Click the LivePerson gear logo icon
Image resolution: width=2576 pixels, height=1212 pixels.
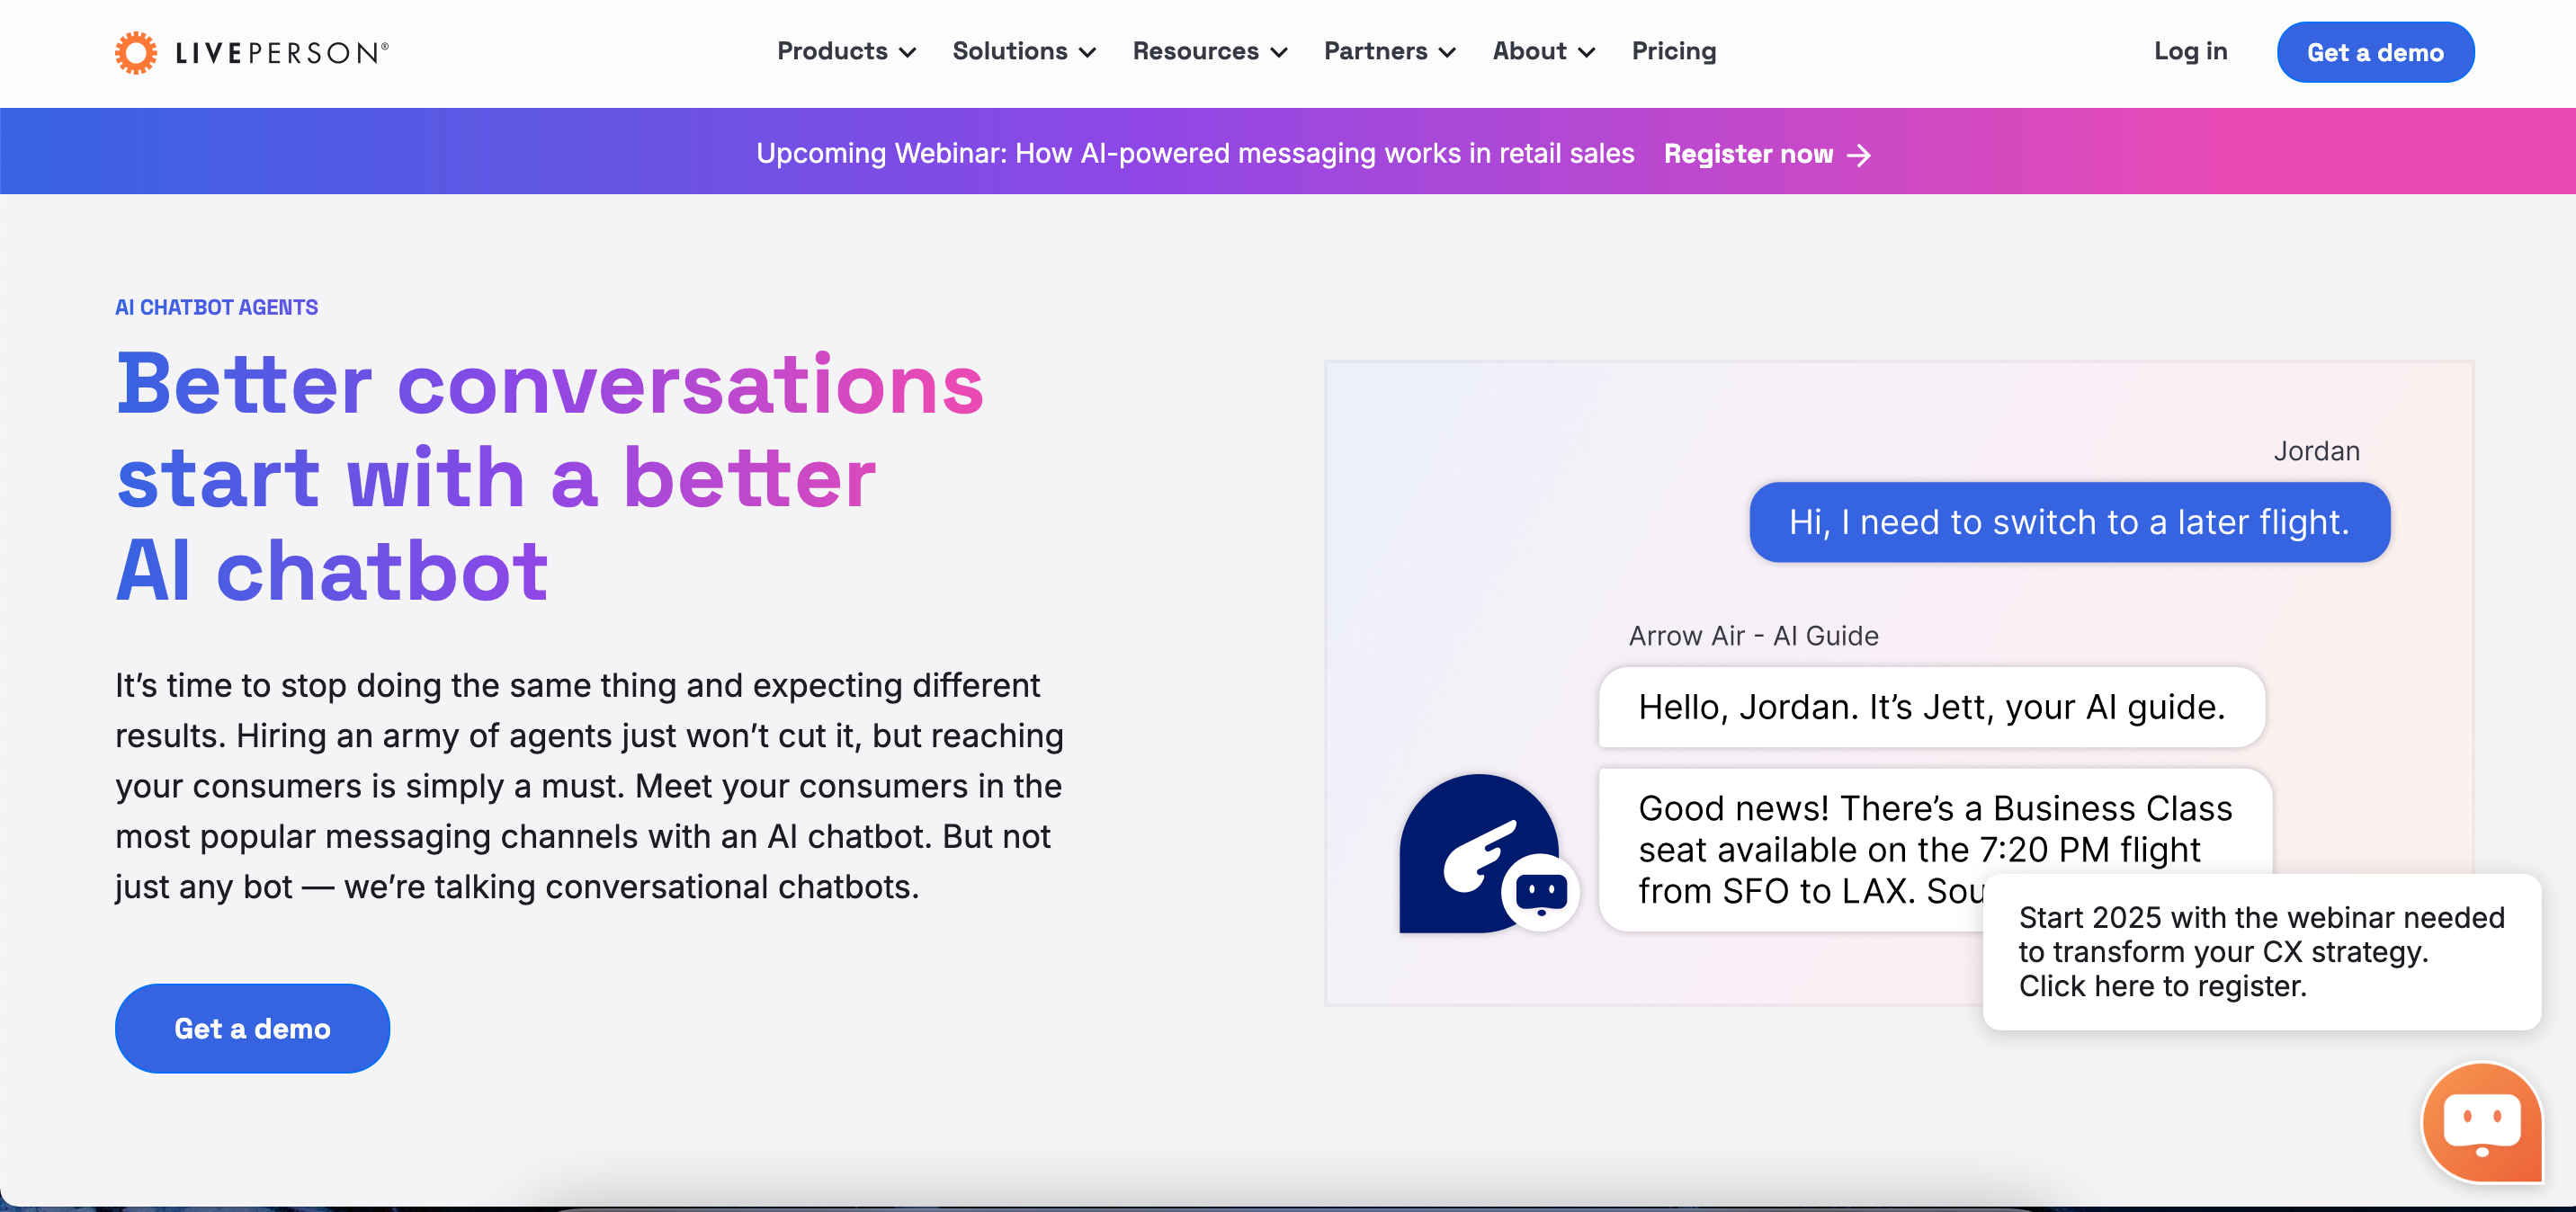click(x=136, y=52)
